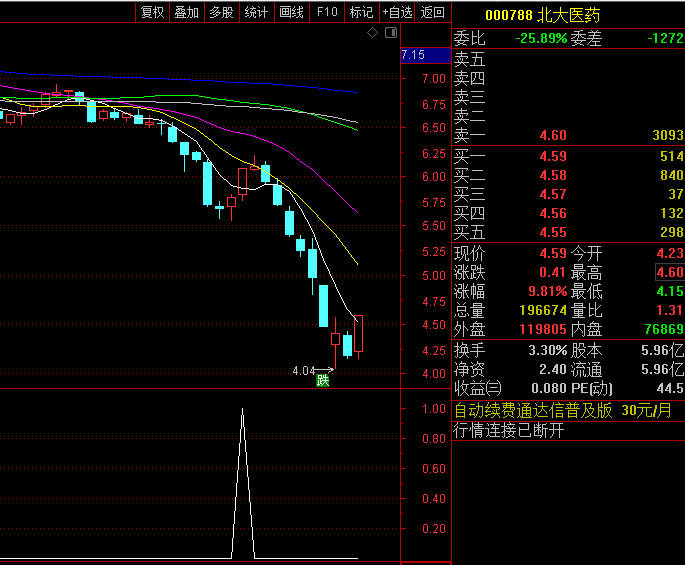
Task: Toggle the side panel layout icon
Action: tap(391, 32)
